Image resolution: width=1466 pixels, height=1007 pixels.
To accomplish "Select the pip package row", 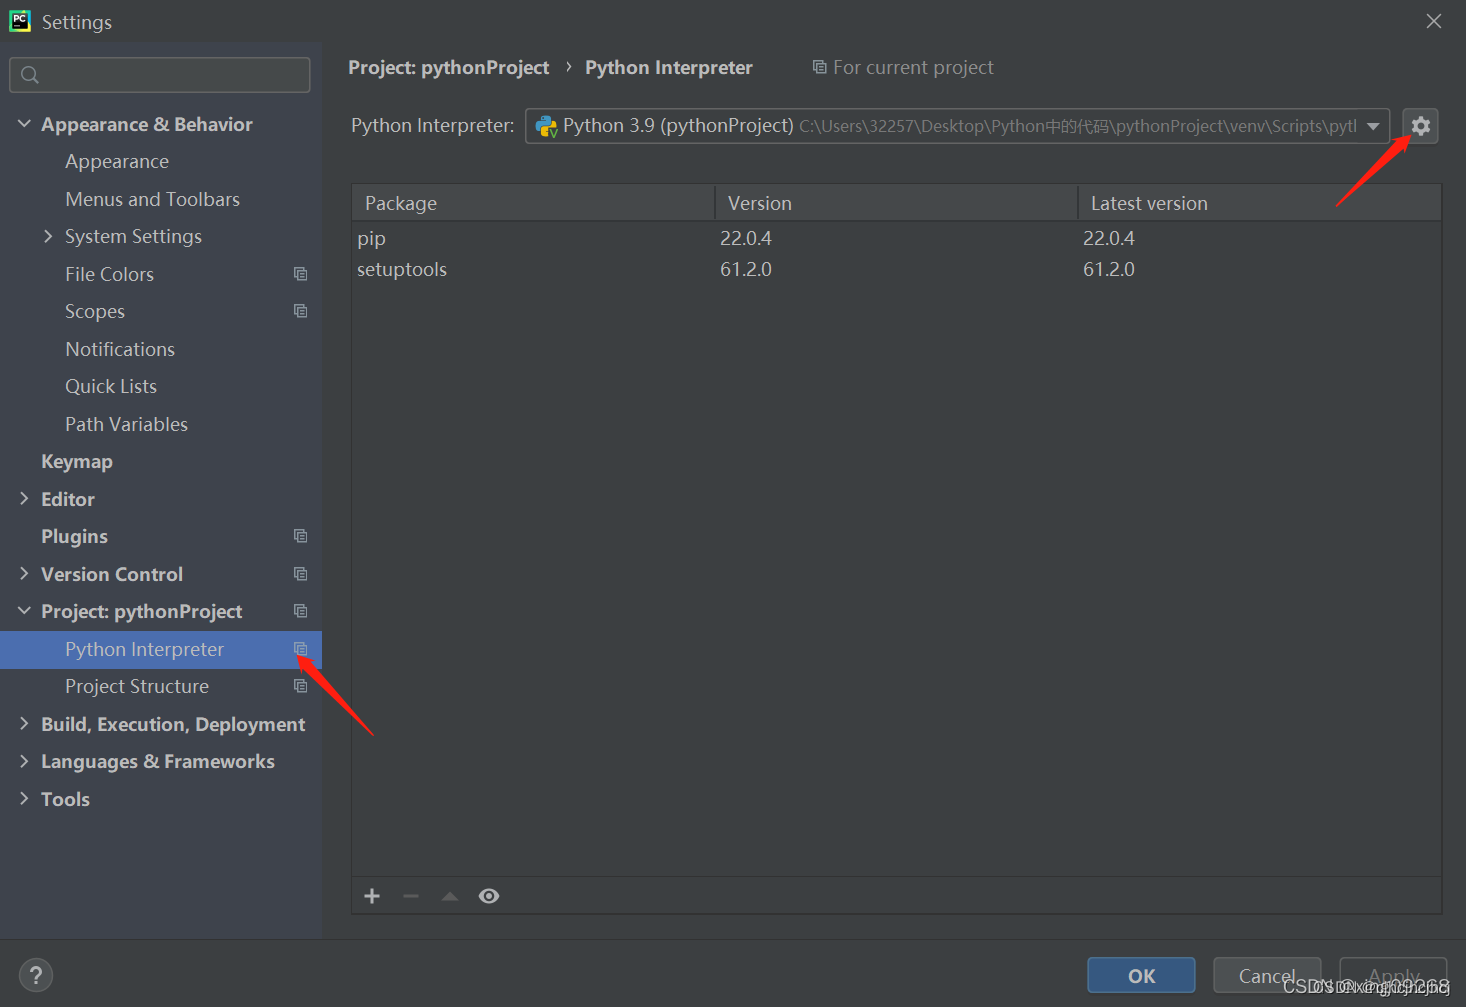I will [896, 238].
